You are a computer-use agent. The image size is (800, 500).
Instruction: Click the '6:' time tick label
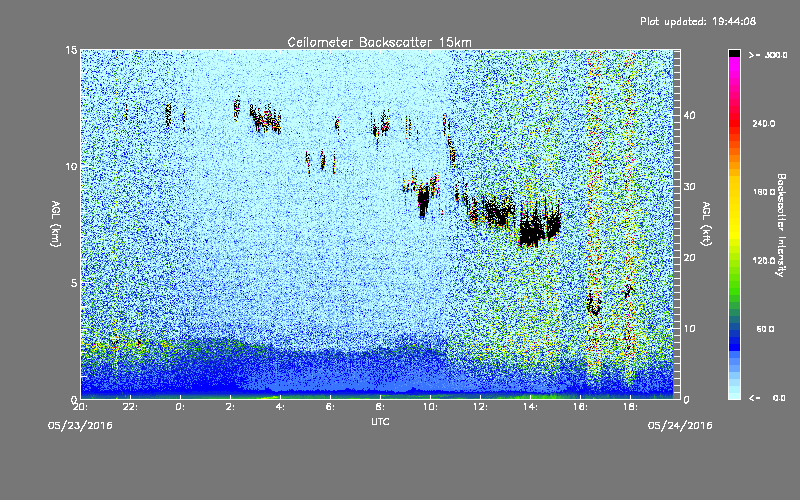click(330, 407)
